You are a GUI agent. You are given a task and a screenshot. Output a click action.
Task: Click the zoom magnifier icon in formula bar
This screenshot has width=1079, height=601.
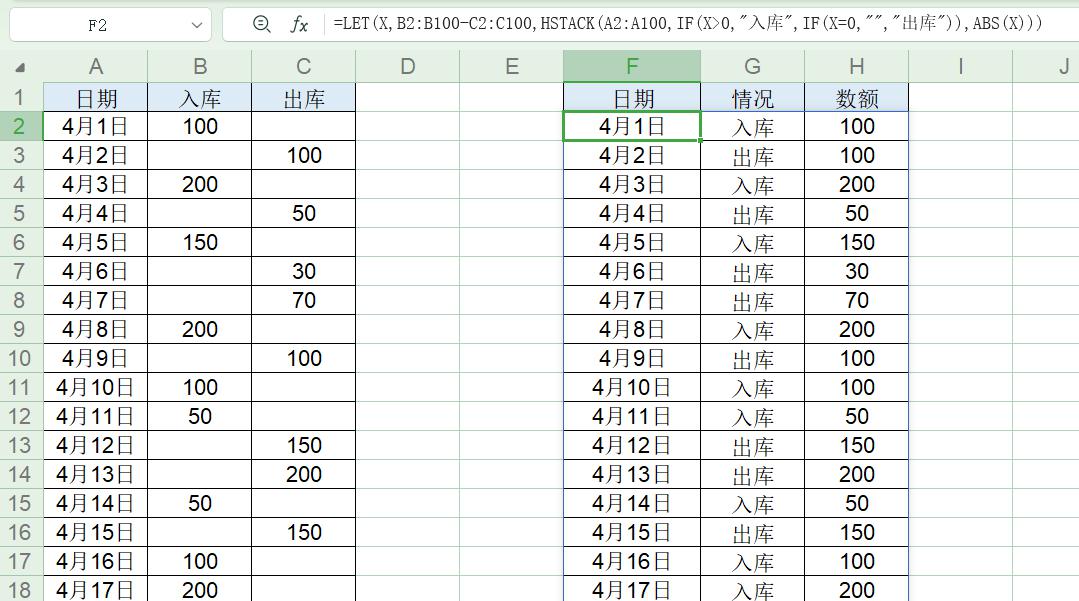click(x=261, y=25)
